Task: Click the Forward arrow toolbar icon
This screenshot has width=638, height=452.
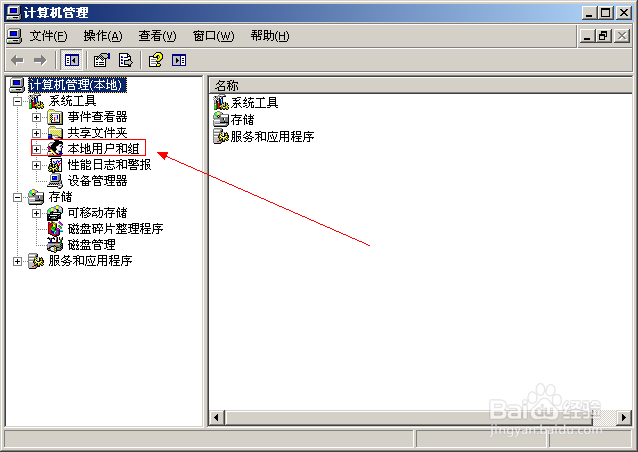Action: click(40, 61)
